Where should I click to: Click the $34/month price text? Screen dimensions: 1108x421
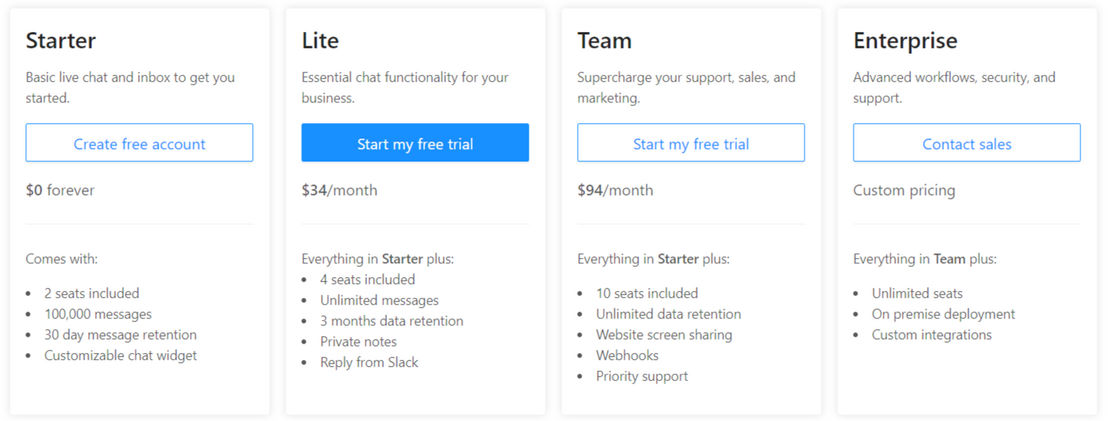[x=339, y=190]
